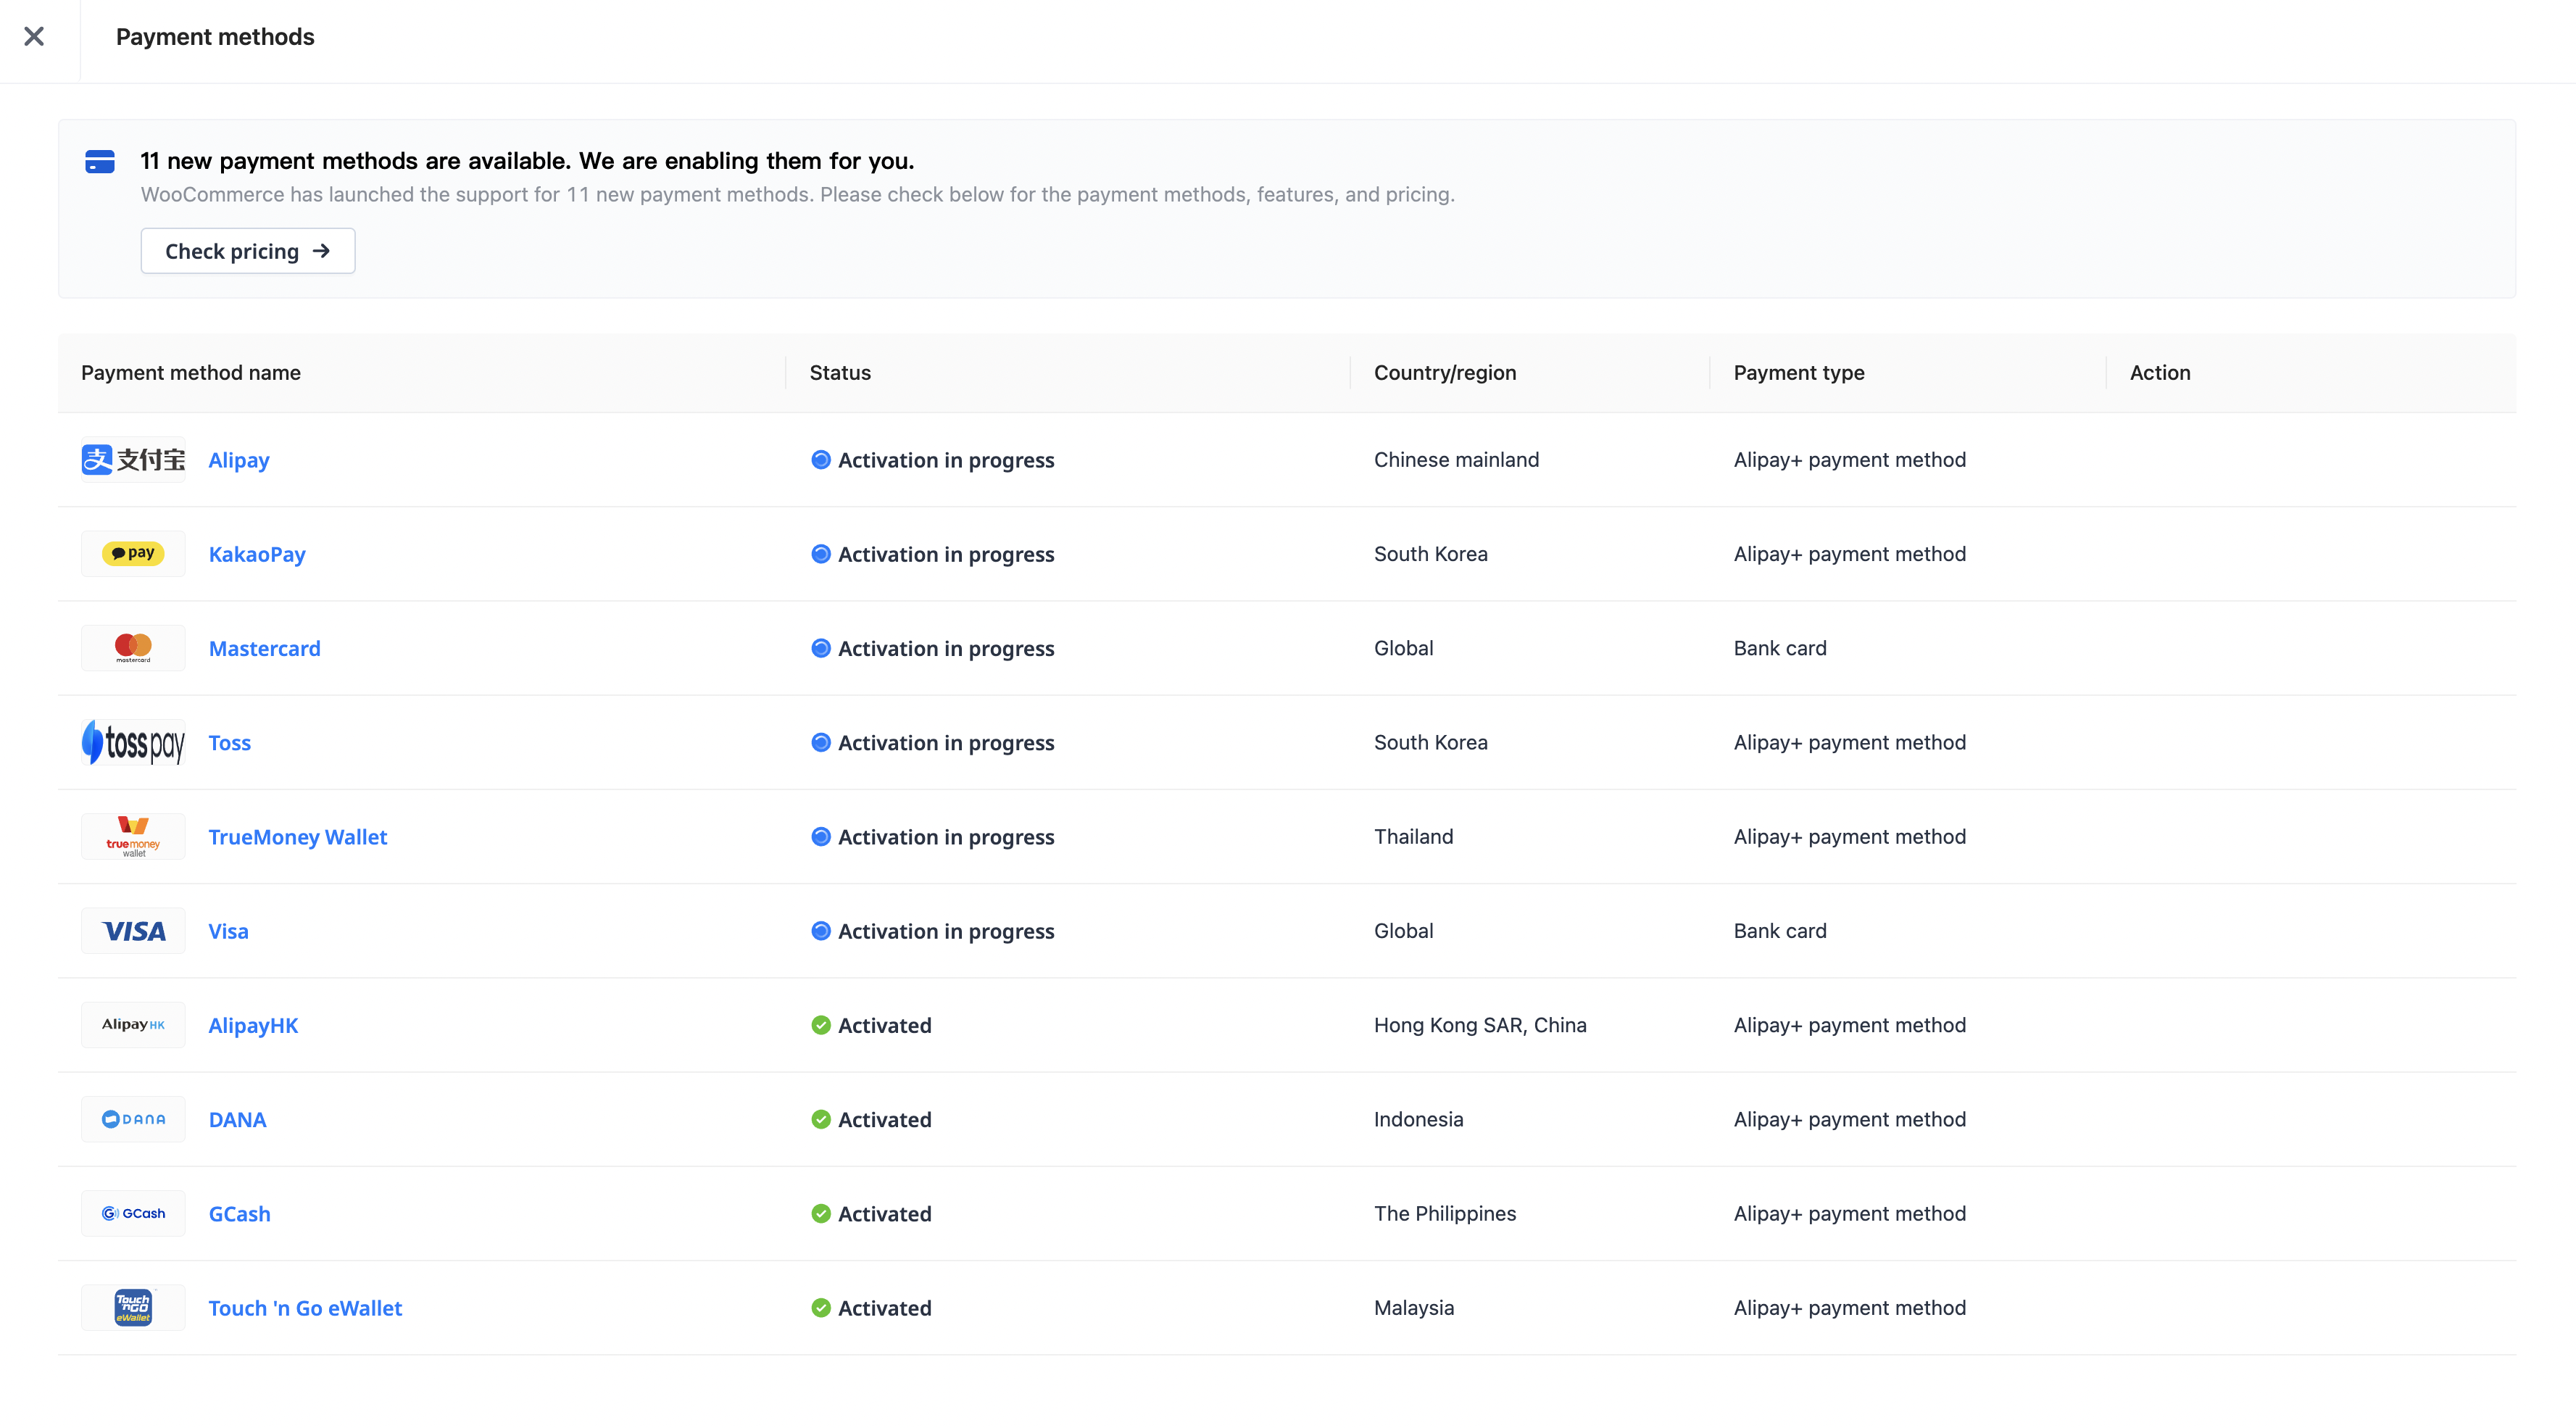Click the blue card icon in banner
The height and width of the screenshot is (1428, 2576).
pyautogui.click(x=100, y=161)
